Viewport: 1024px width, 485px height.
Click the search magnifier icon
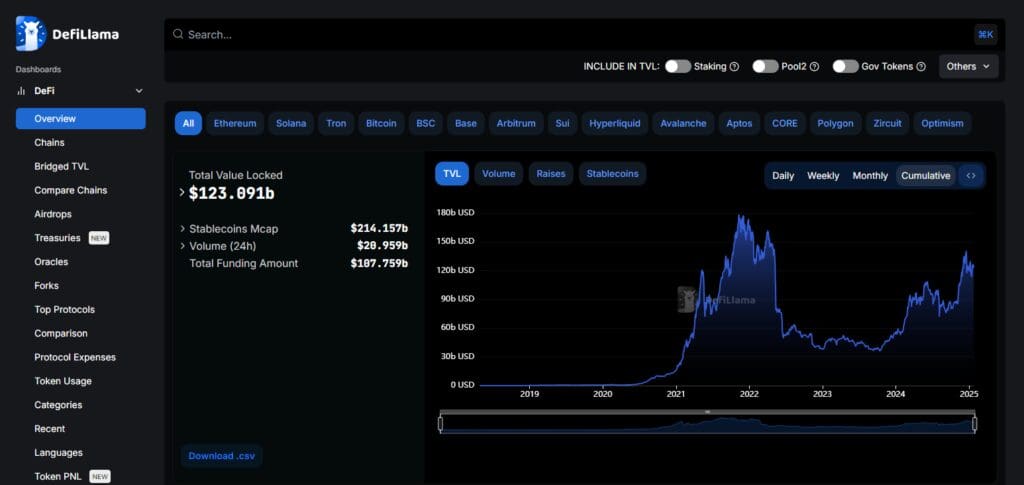point(178,34)
